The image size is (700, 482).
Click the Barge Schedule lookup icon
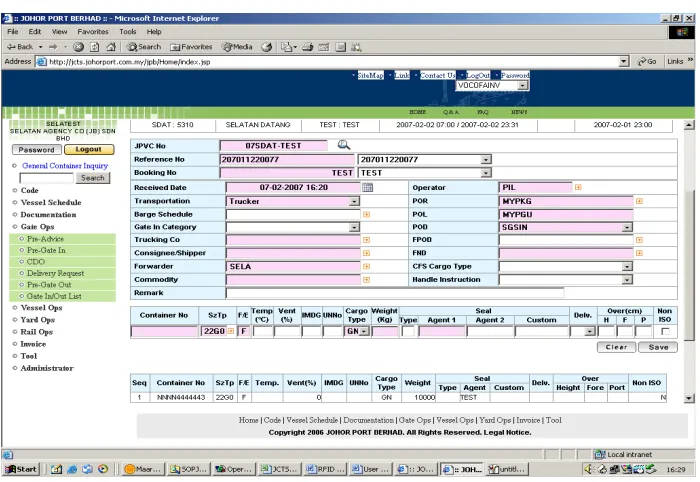pos(367,215)
